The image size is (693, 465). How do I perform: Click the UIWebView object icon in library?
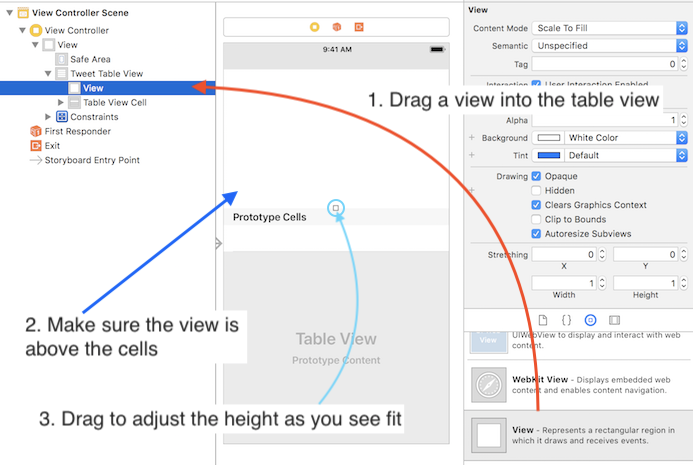tap(488, 341)
